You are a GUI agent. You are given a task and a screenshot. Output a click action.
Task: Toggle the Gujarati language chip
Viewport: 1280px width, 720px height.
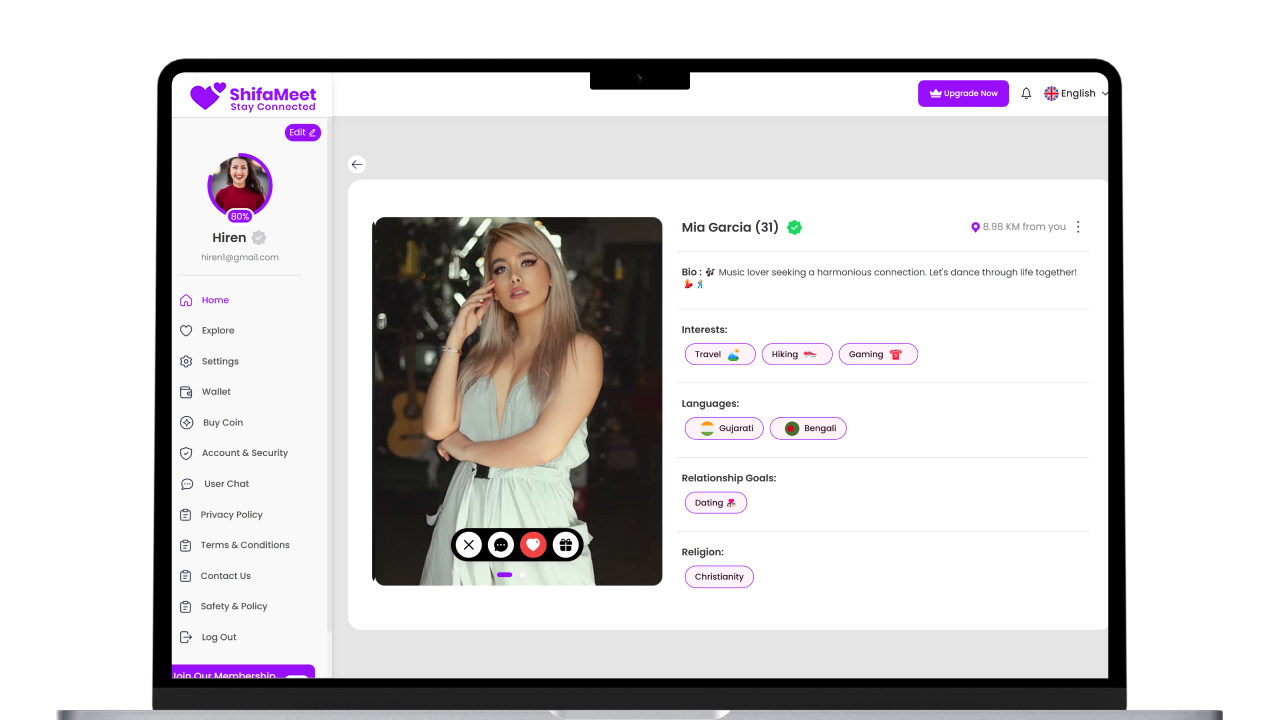pos(725,428)
